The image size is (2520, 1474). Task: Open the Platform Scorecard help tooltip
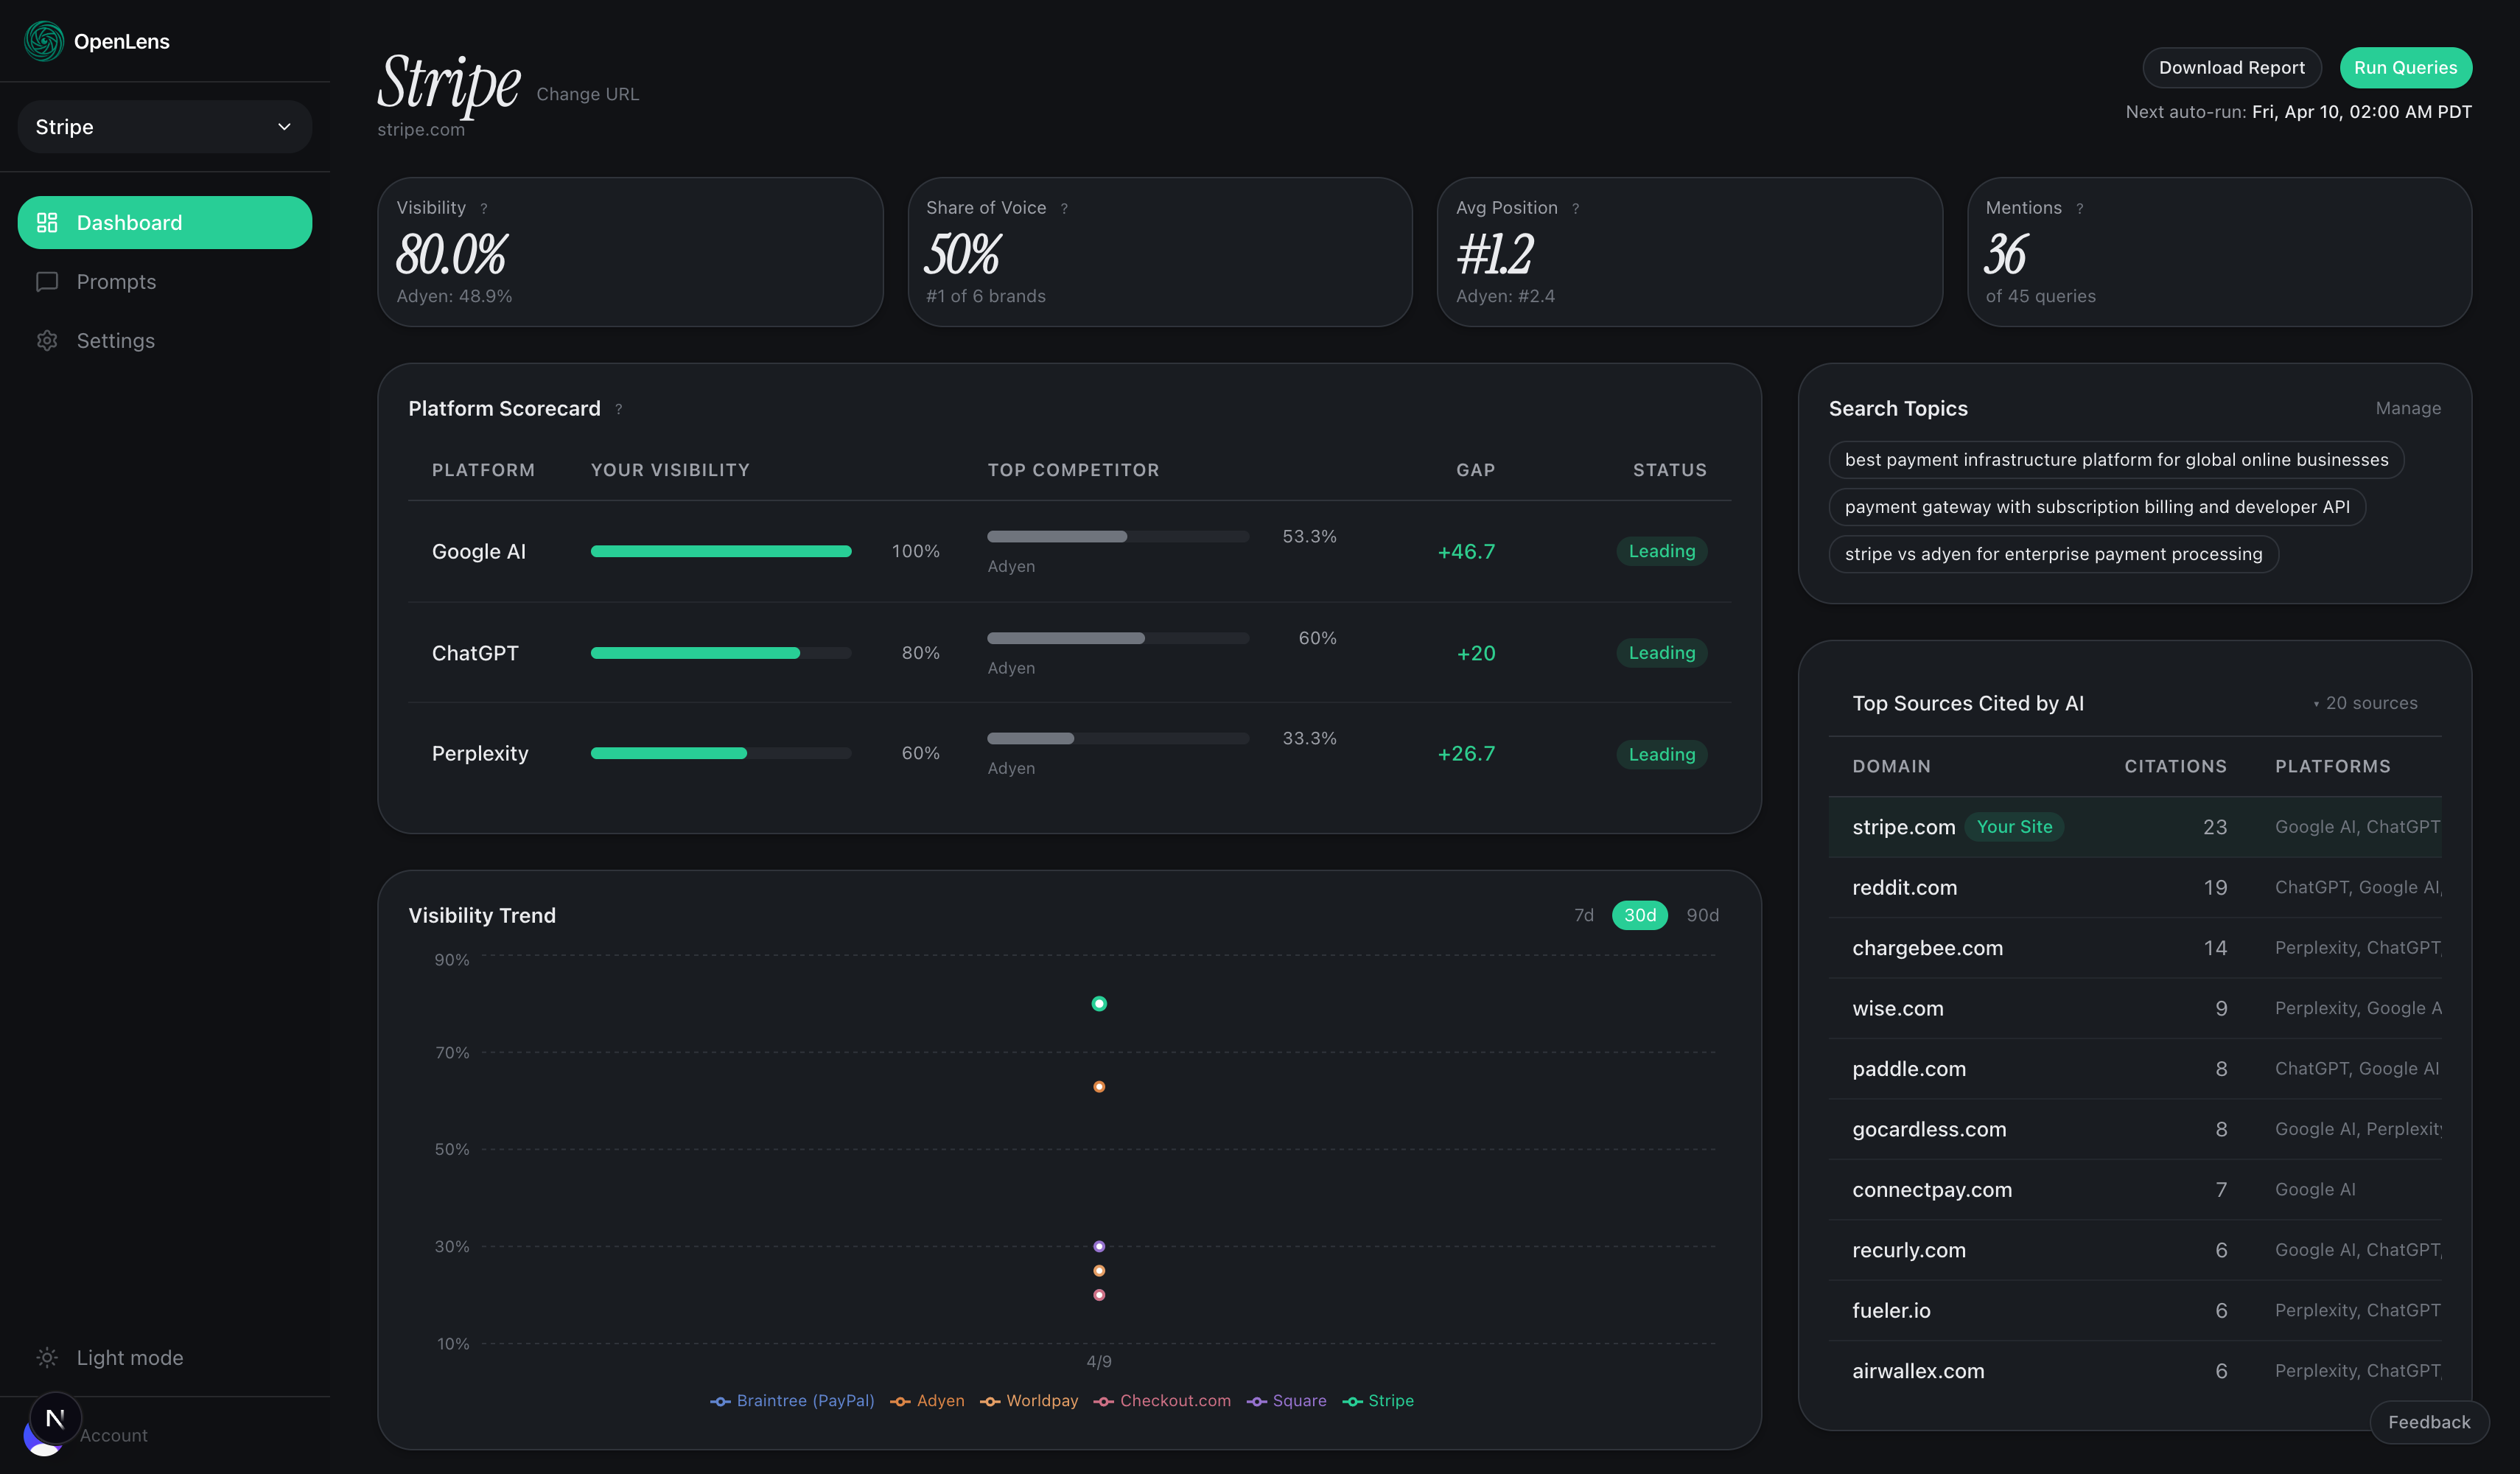click(618, 409)
